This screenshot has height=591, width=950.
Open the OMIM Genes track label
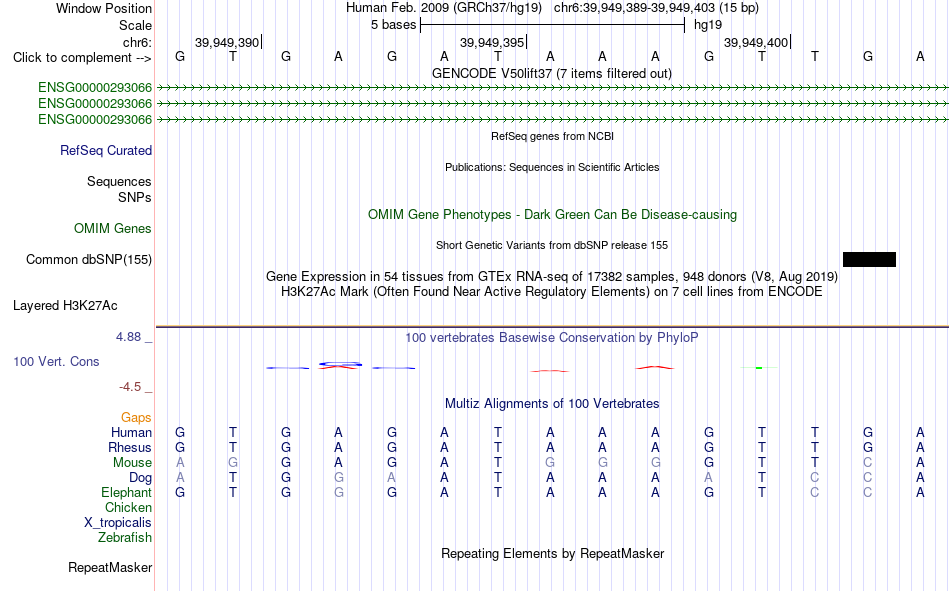tap(113, 229)
